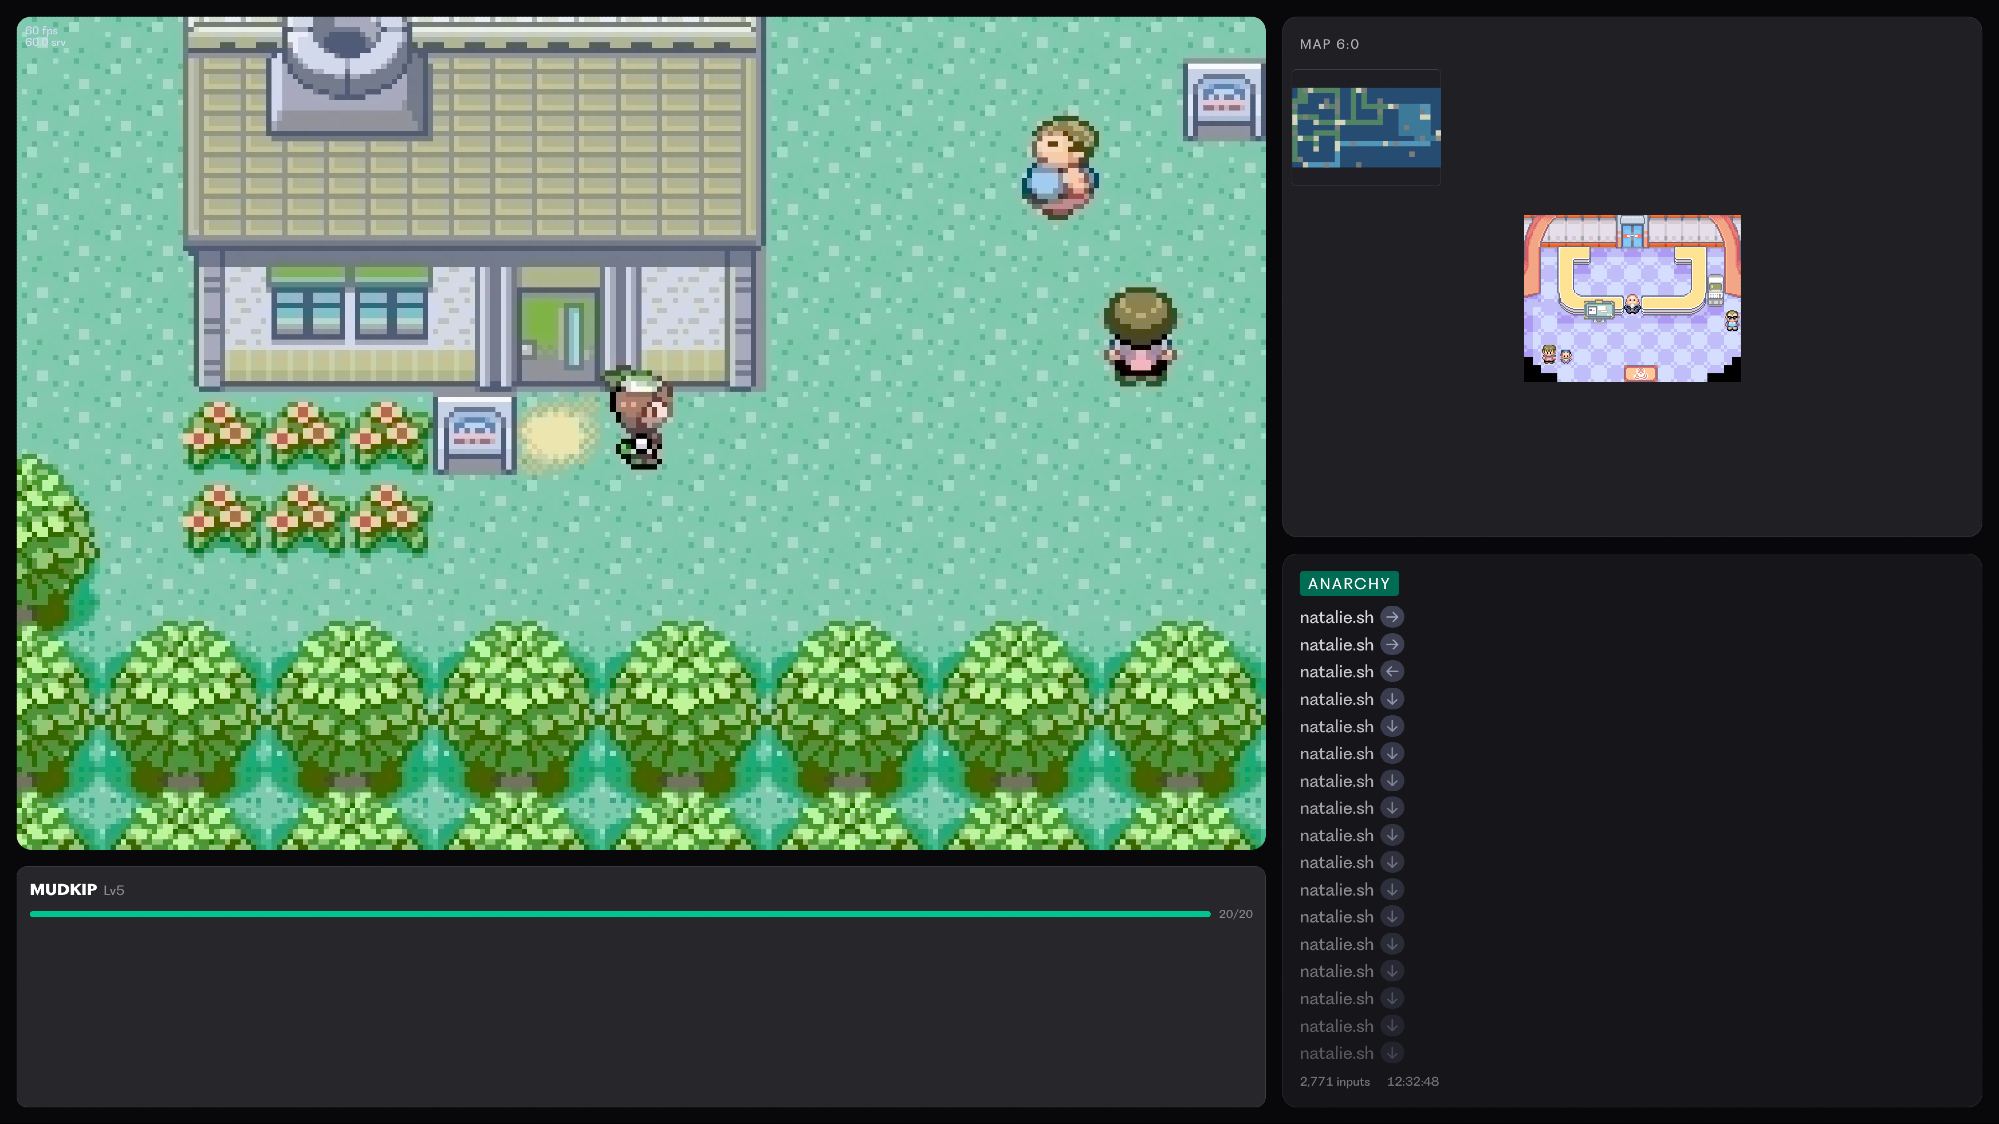Click the MUDKIP name label
The width and height of the screenshot is (1999, 1124).
click(x=63, y=889)
